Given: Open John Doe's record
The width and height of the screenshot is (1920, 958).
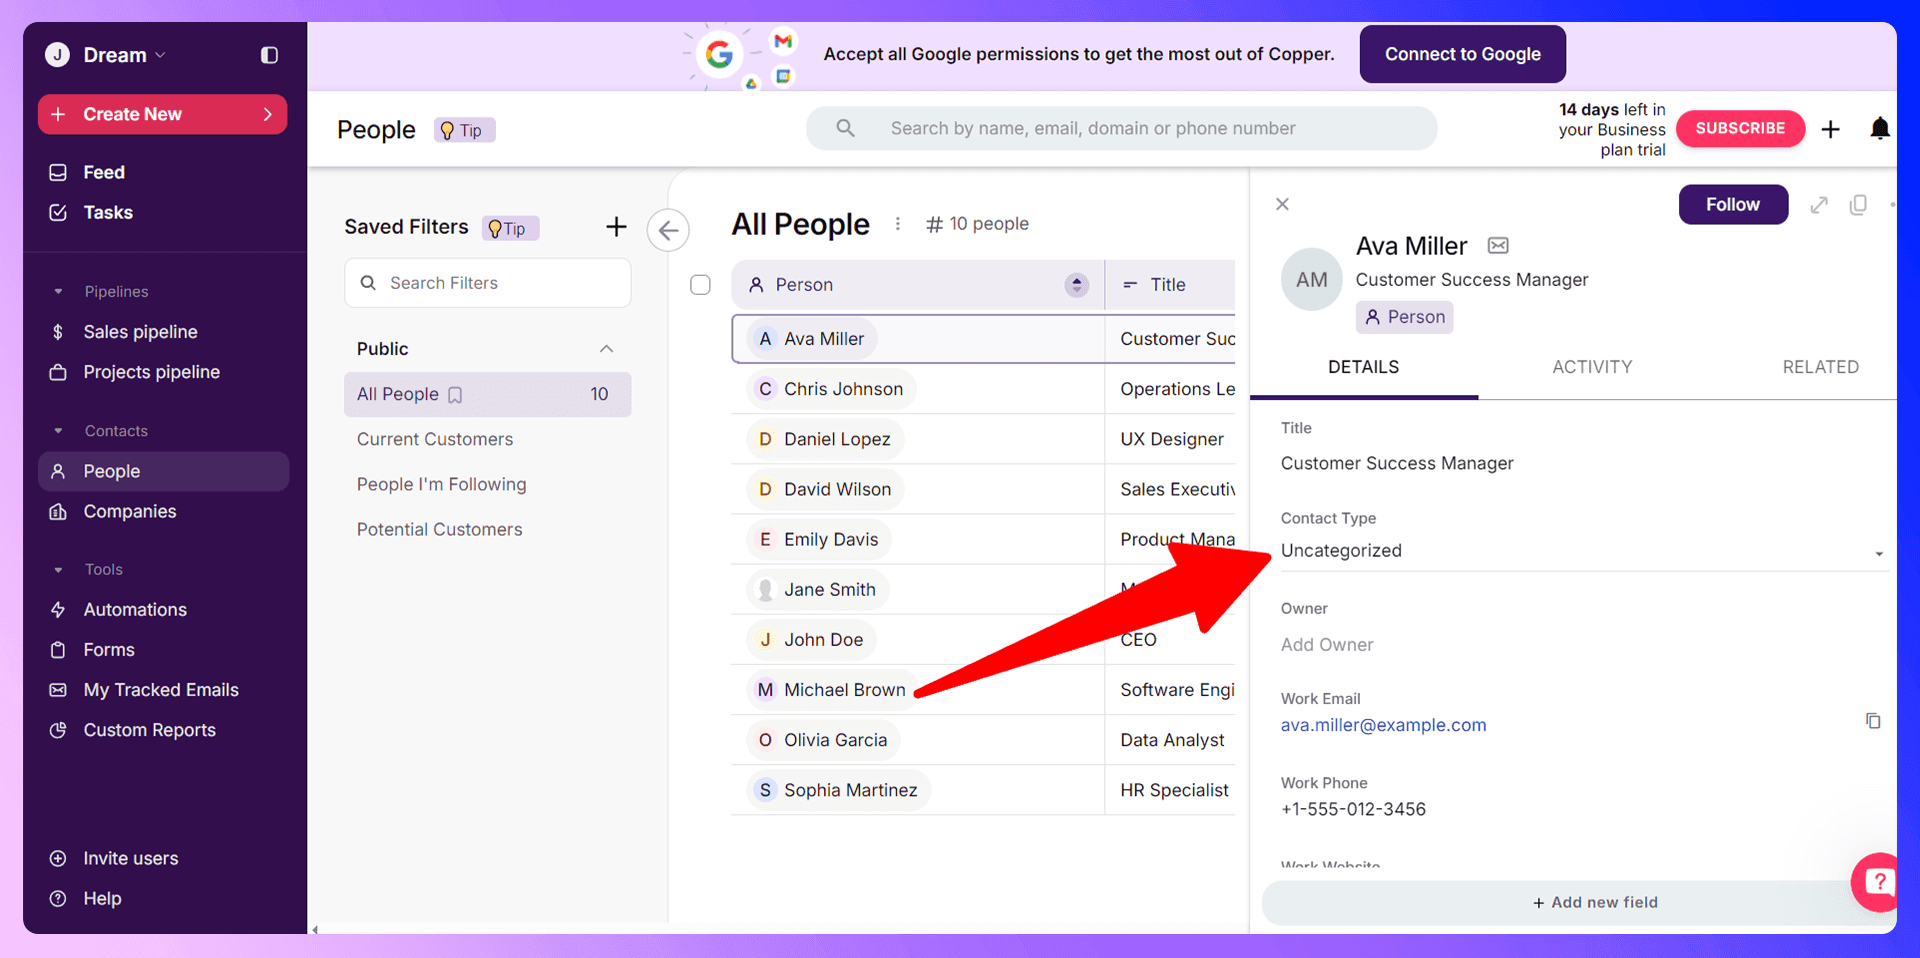Looking at the screenshot, I should coord(823,639).
